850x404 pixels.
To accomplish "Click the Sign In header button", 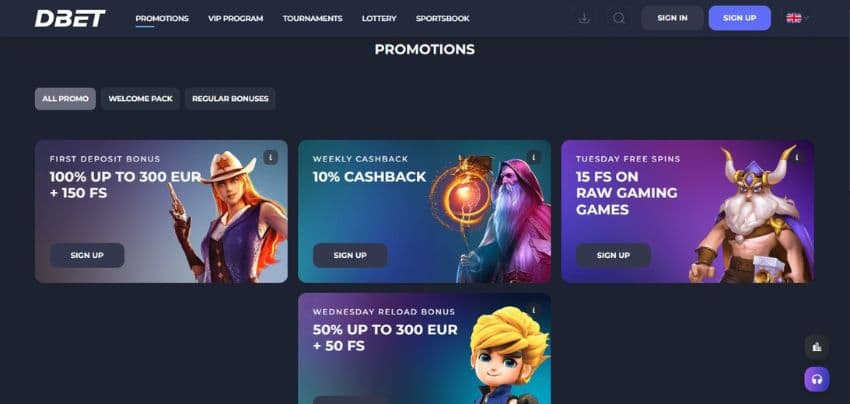I will pos(672,18).
